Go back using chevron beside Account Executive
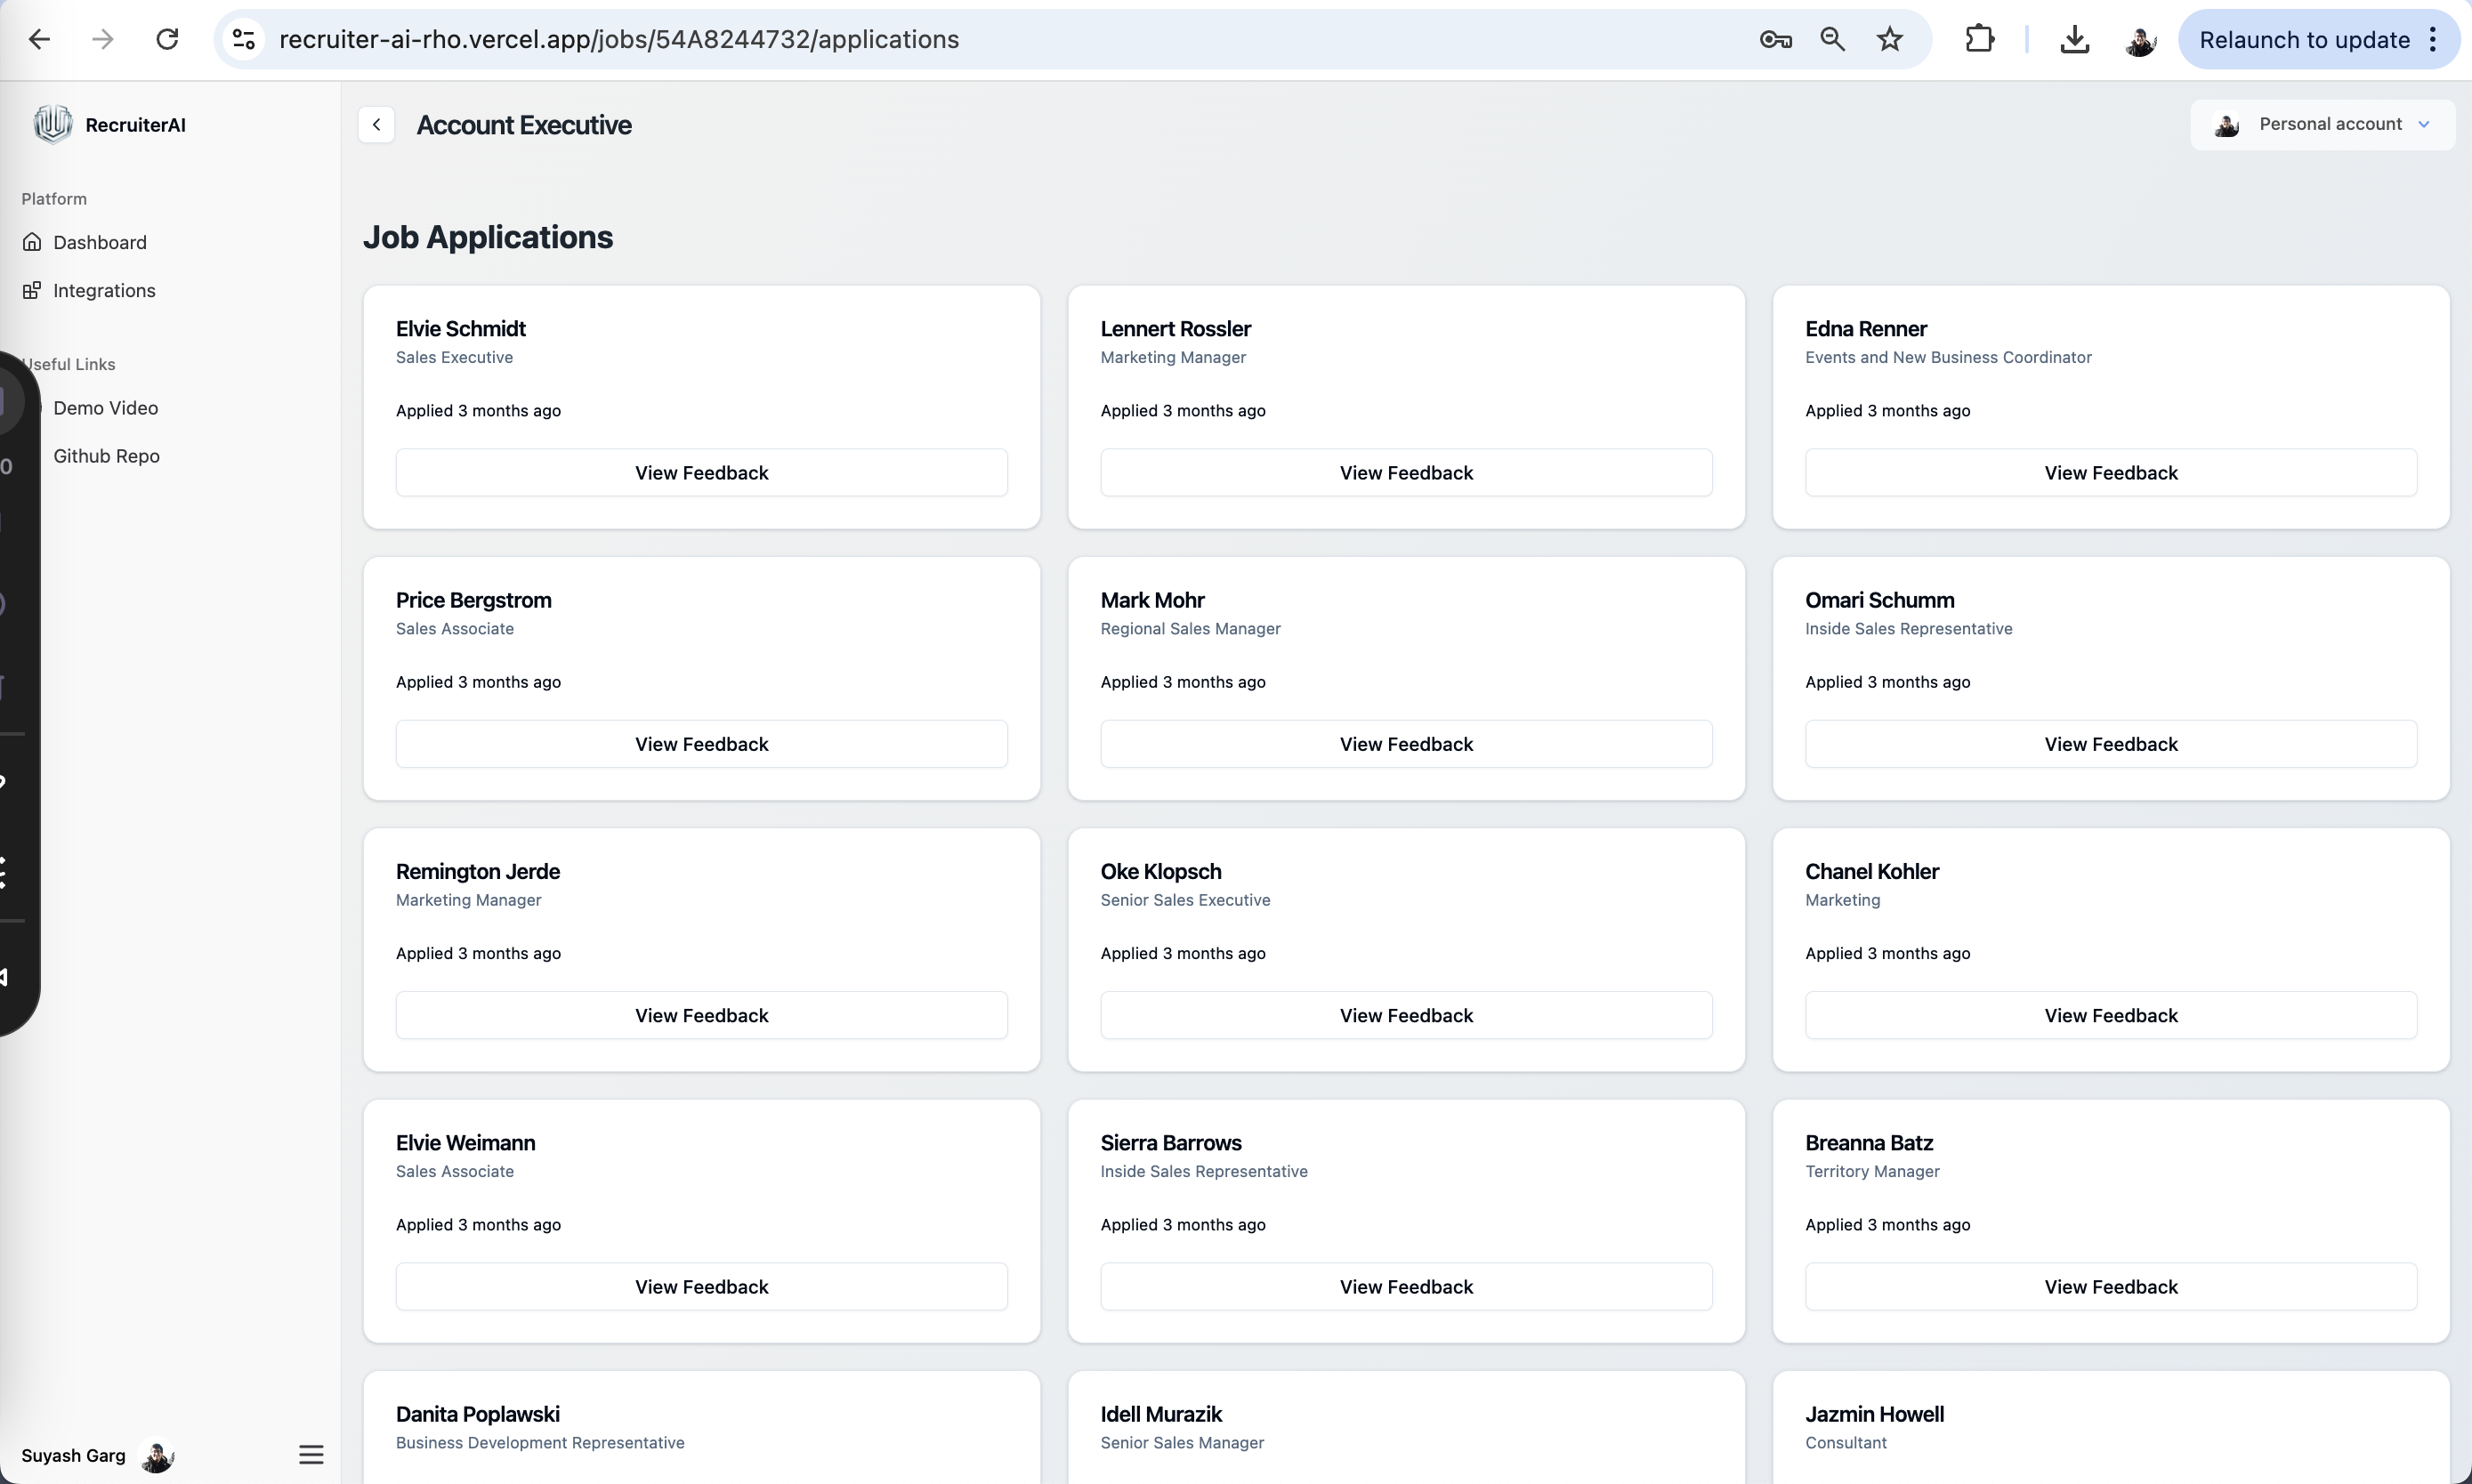Image resolution: width=2472 pixels, height=1484 pixels. tap(376, 125)
